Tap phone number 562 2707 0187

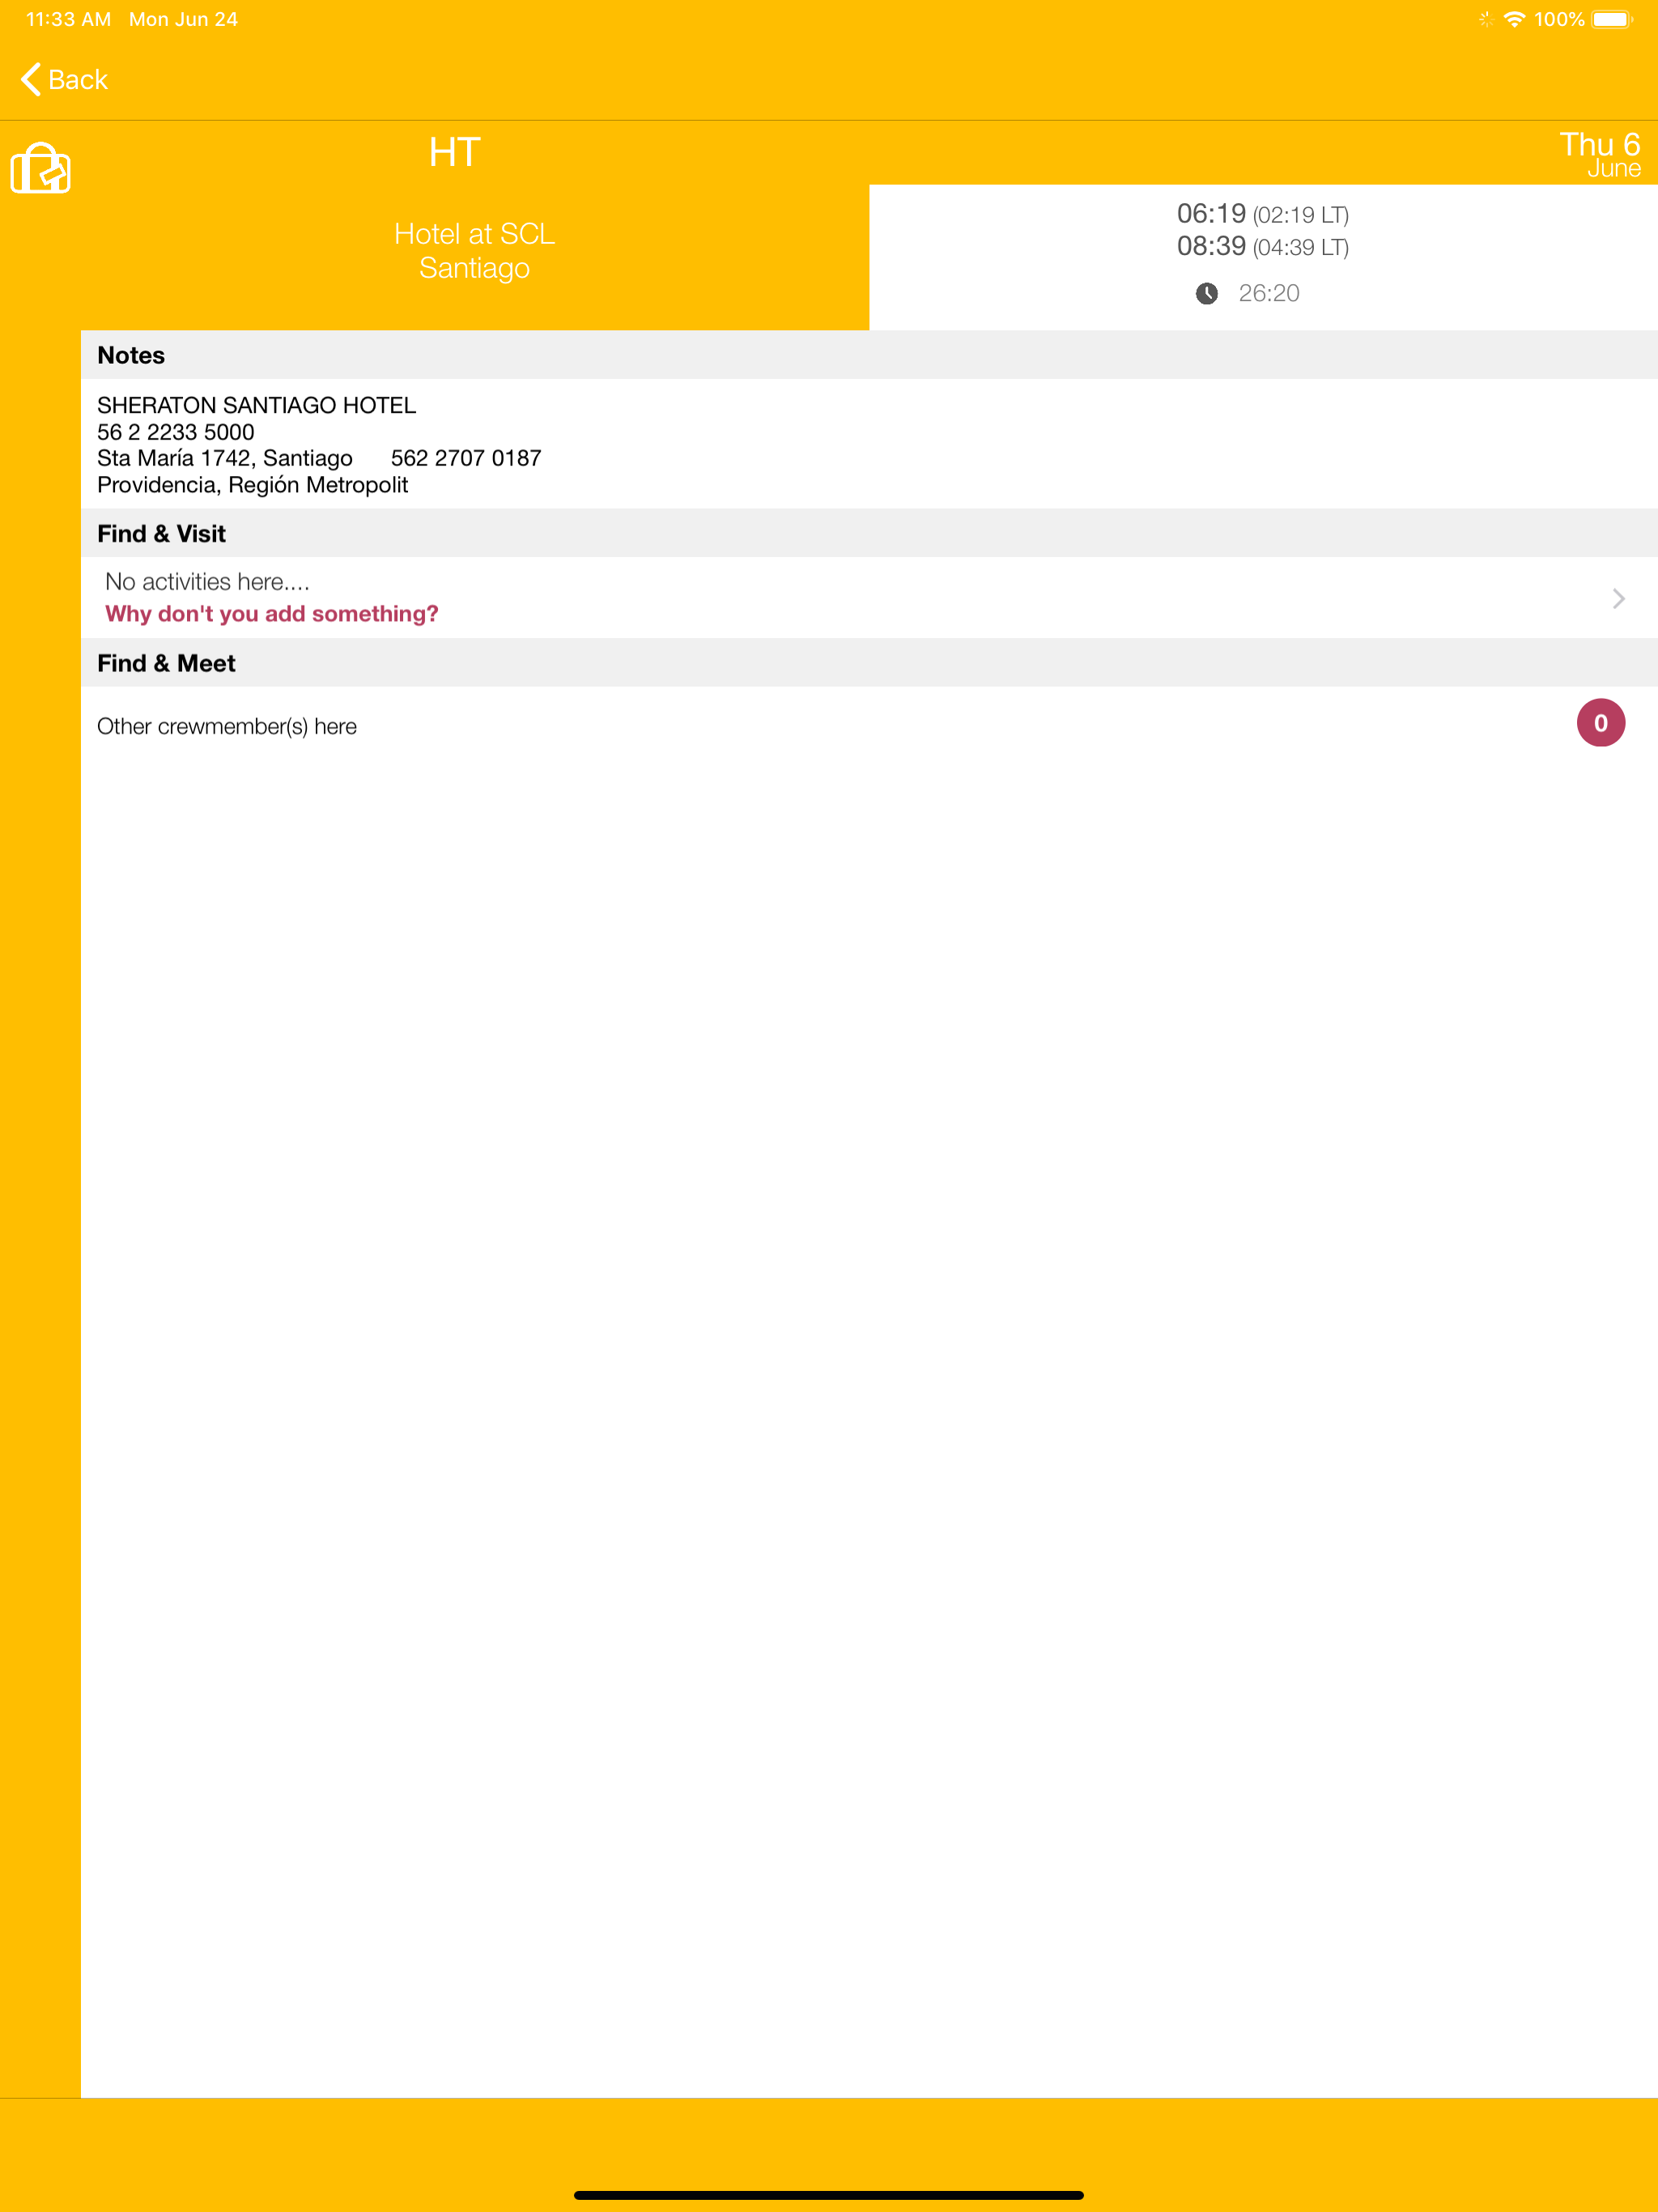tap(465, 458)
